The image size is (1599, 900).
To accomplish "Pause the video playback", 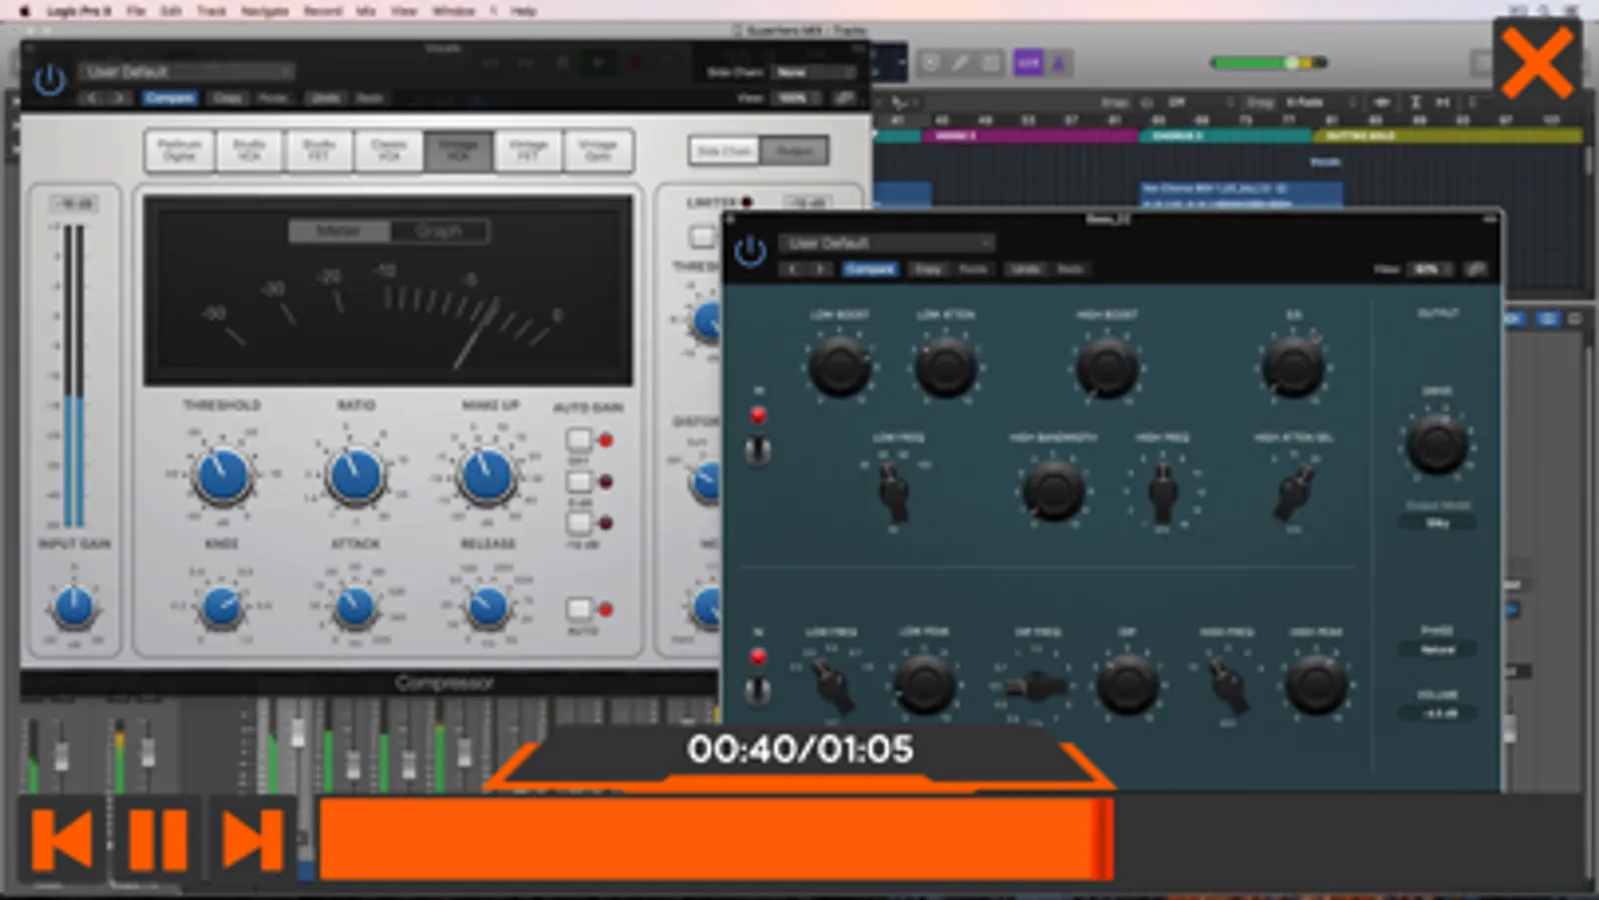I will click(x=157, y=838).
